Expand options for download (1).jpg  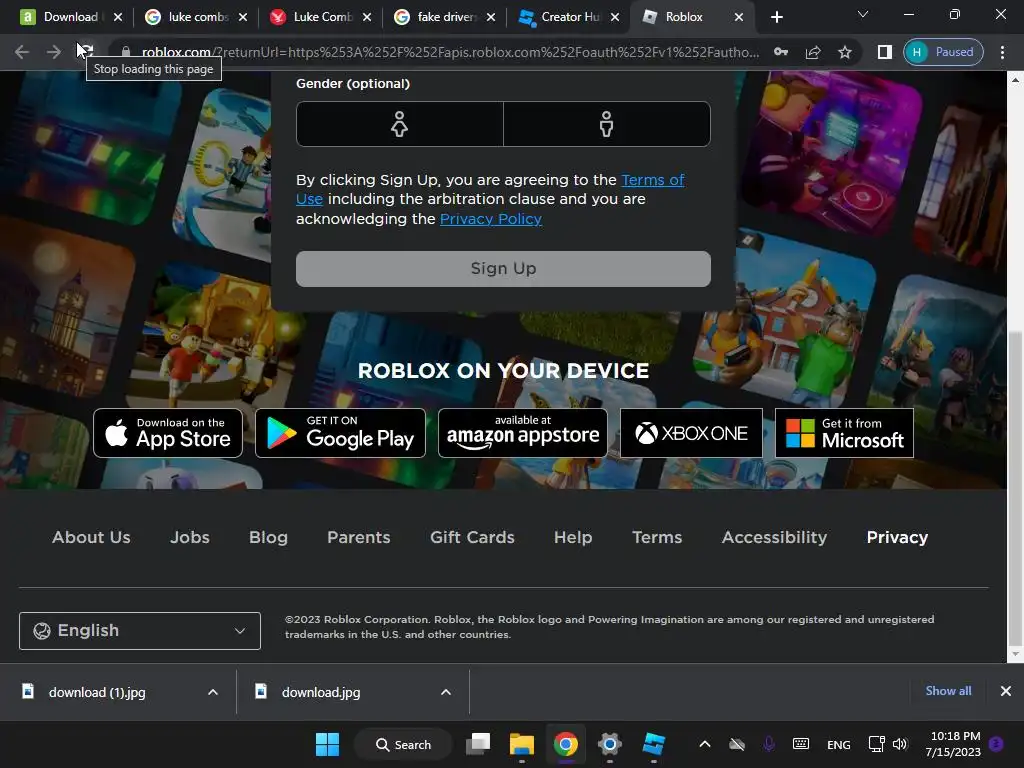click(x=213, y=692)
